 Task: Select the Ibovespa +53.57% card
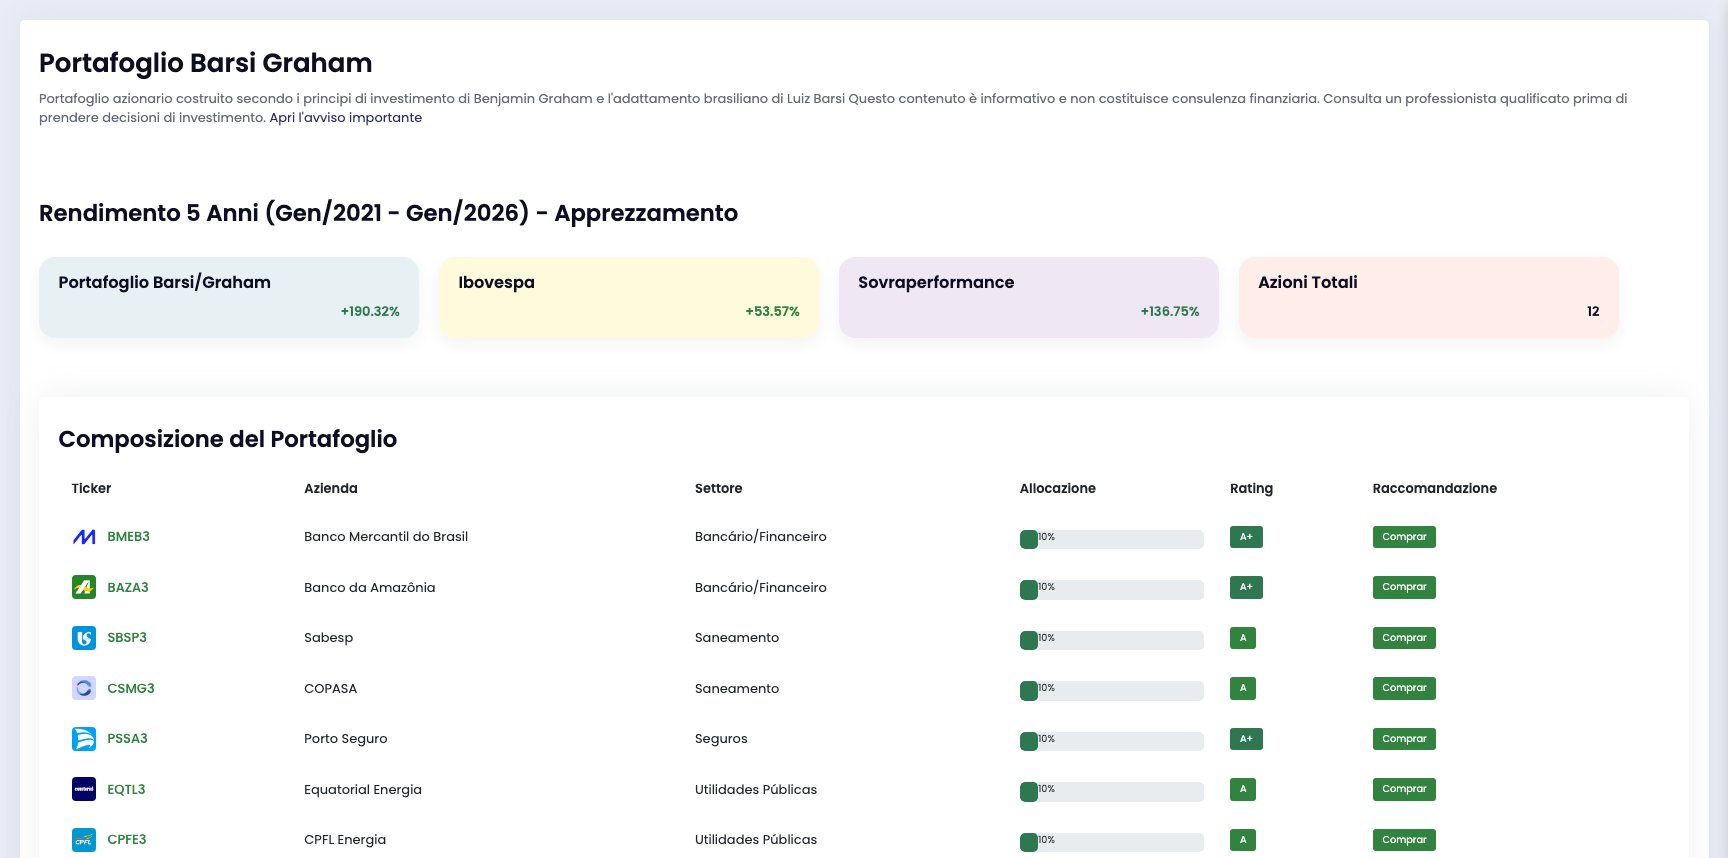629,297
